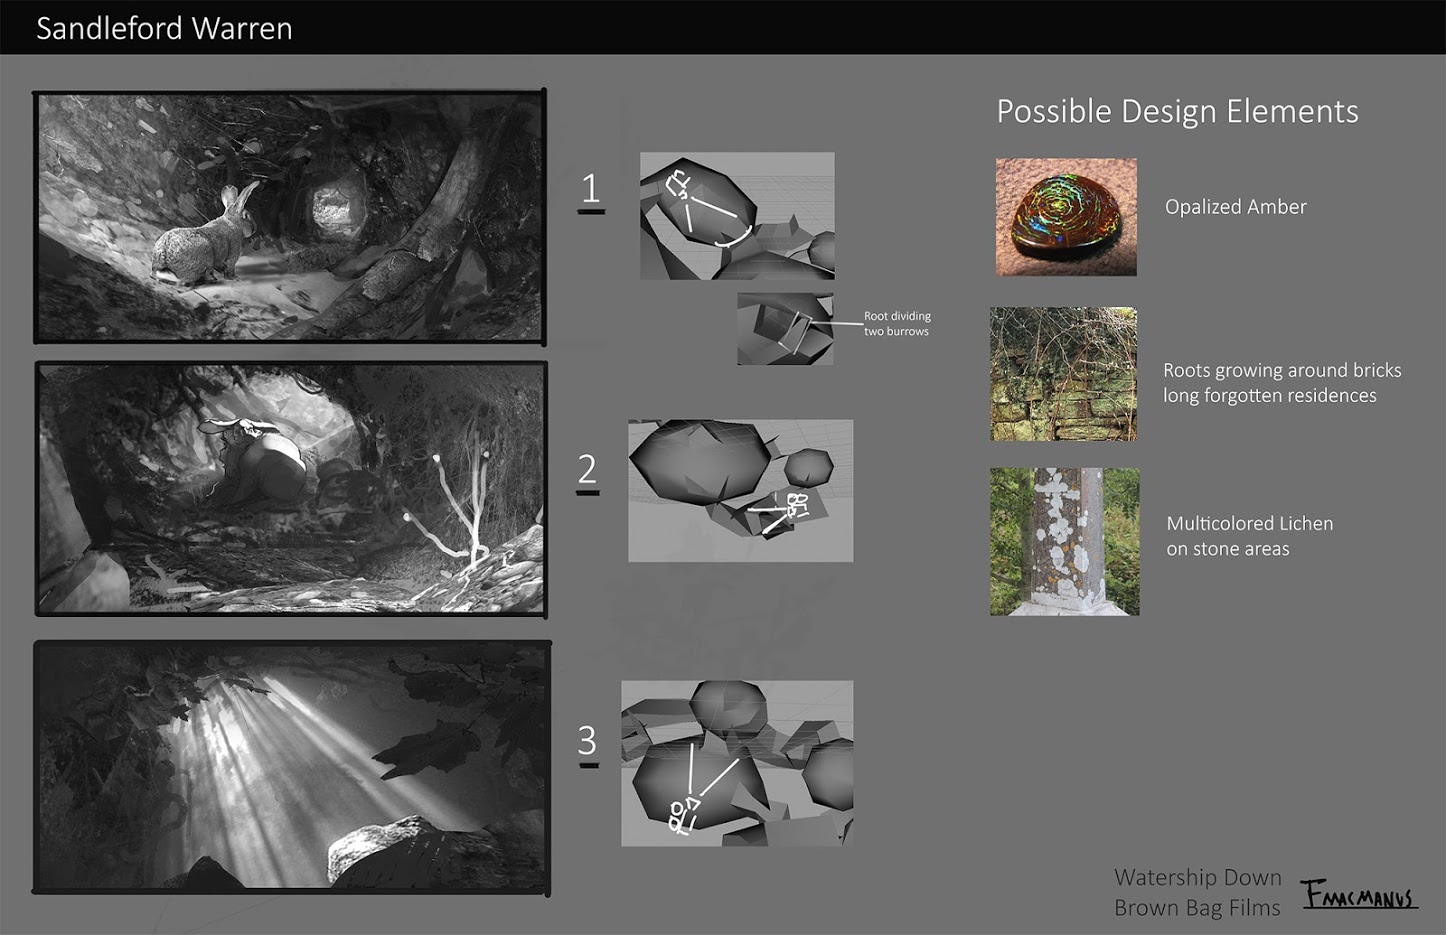Select the glowing roots burrow sketch

(291, 488)
